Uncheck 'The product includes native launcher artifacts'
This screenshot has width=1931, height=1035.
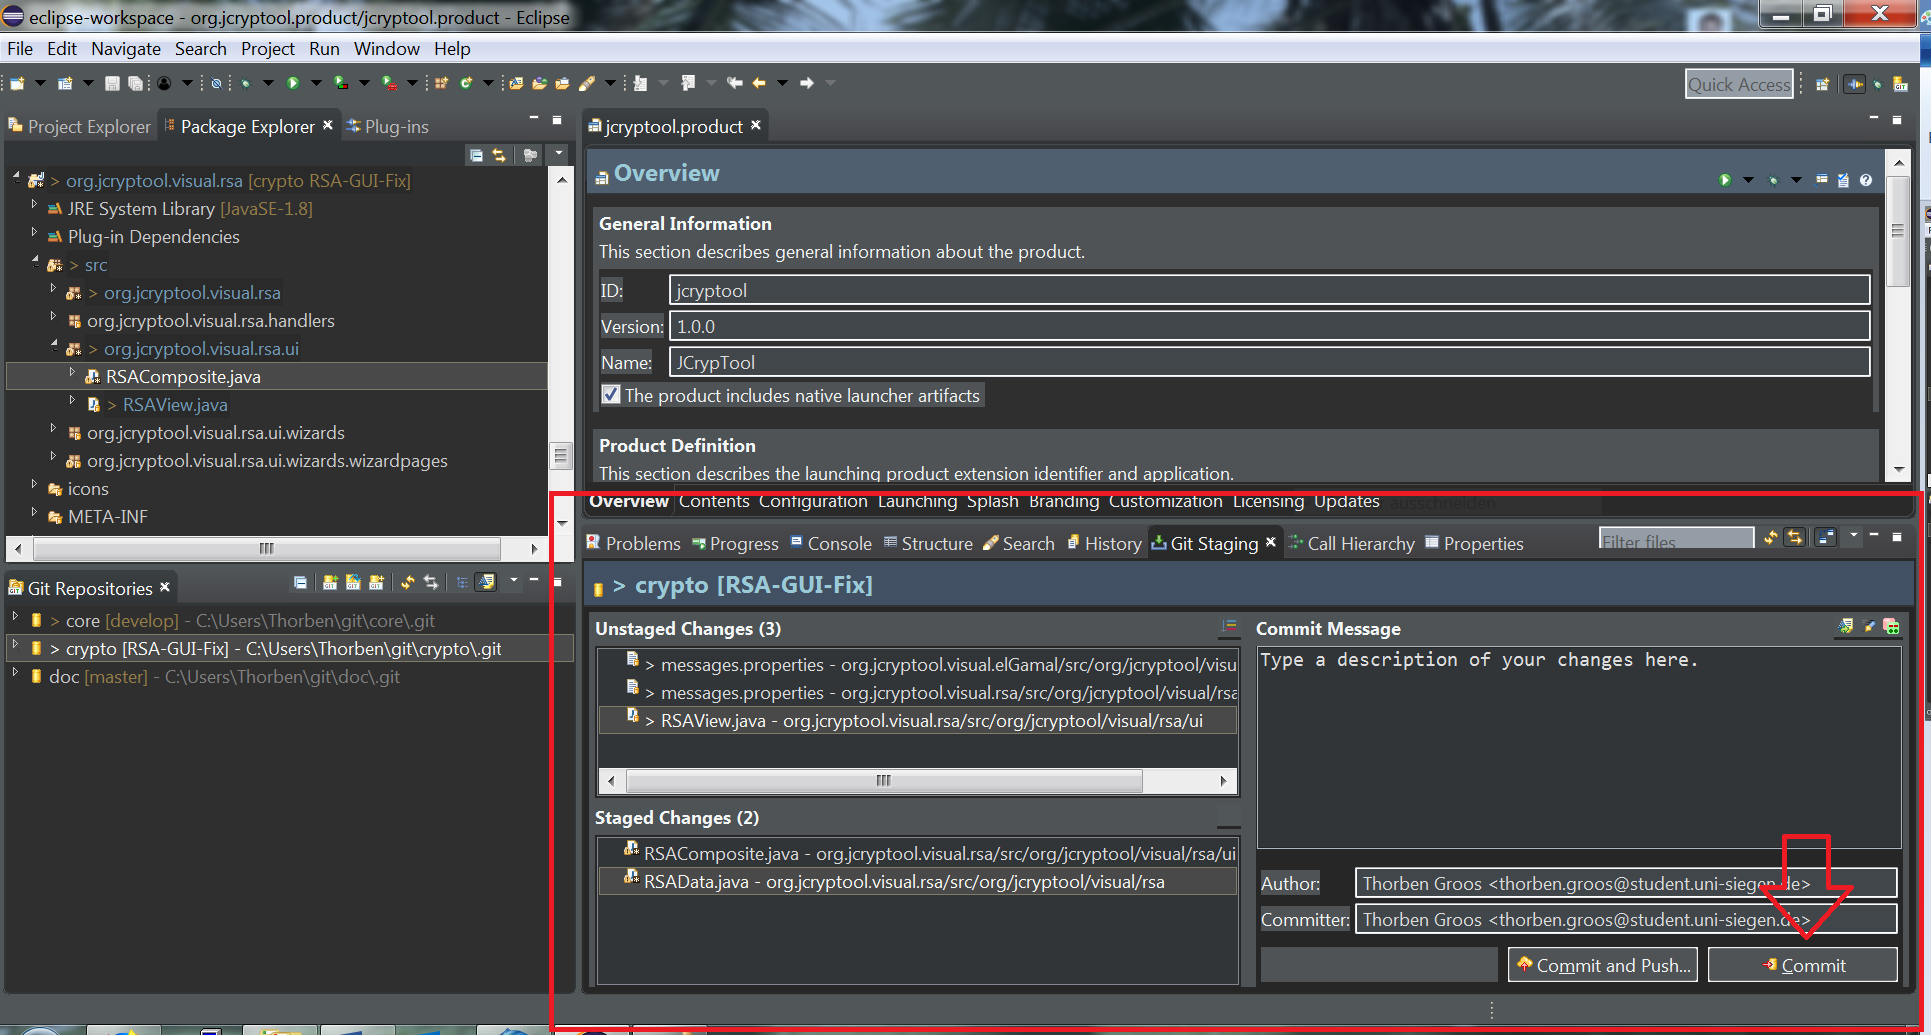[611, 395]
